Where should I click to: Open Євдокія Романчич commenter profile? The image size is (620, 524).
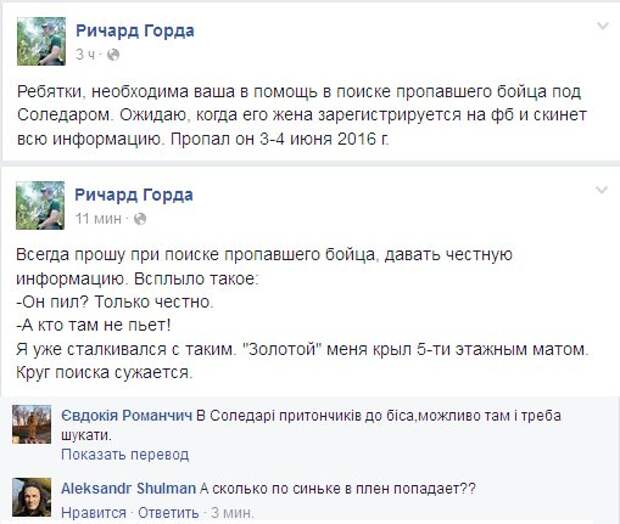[127, 415]
